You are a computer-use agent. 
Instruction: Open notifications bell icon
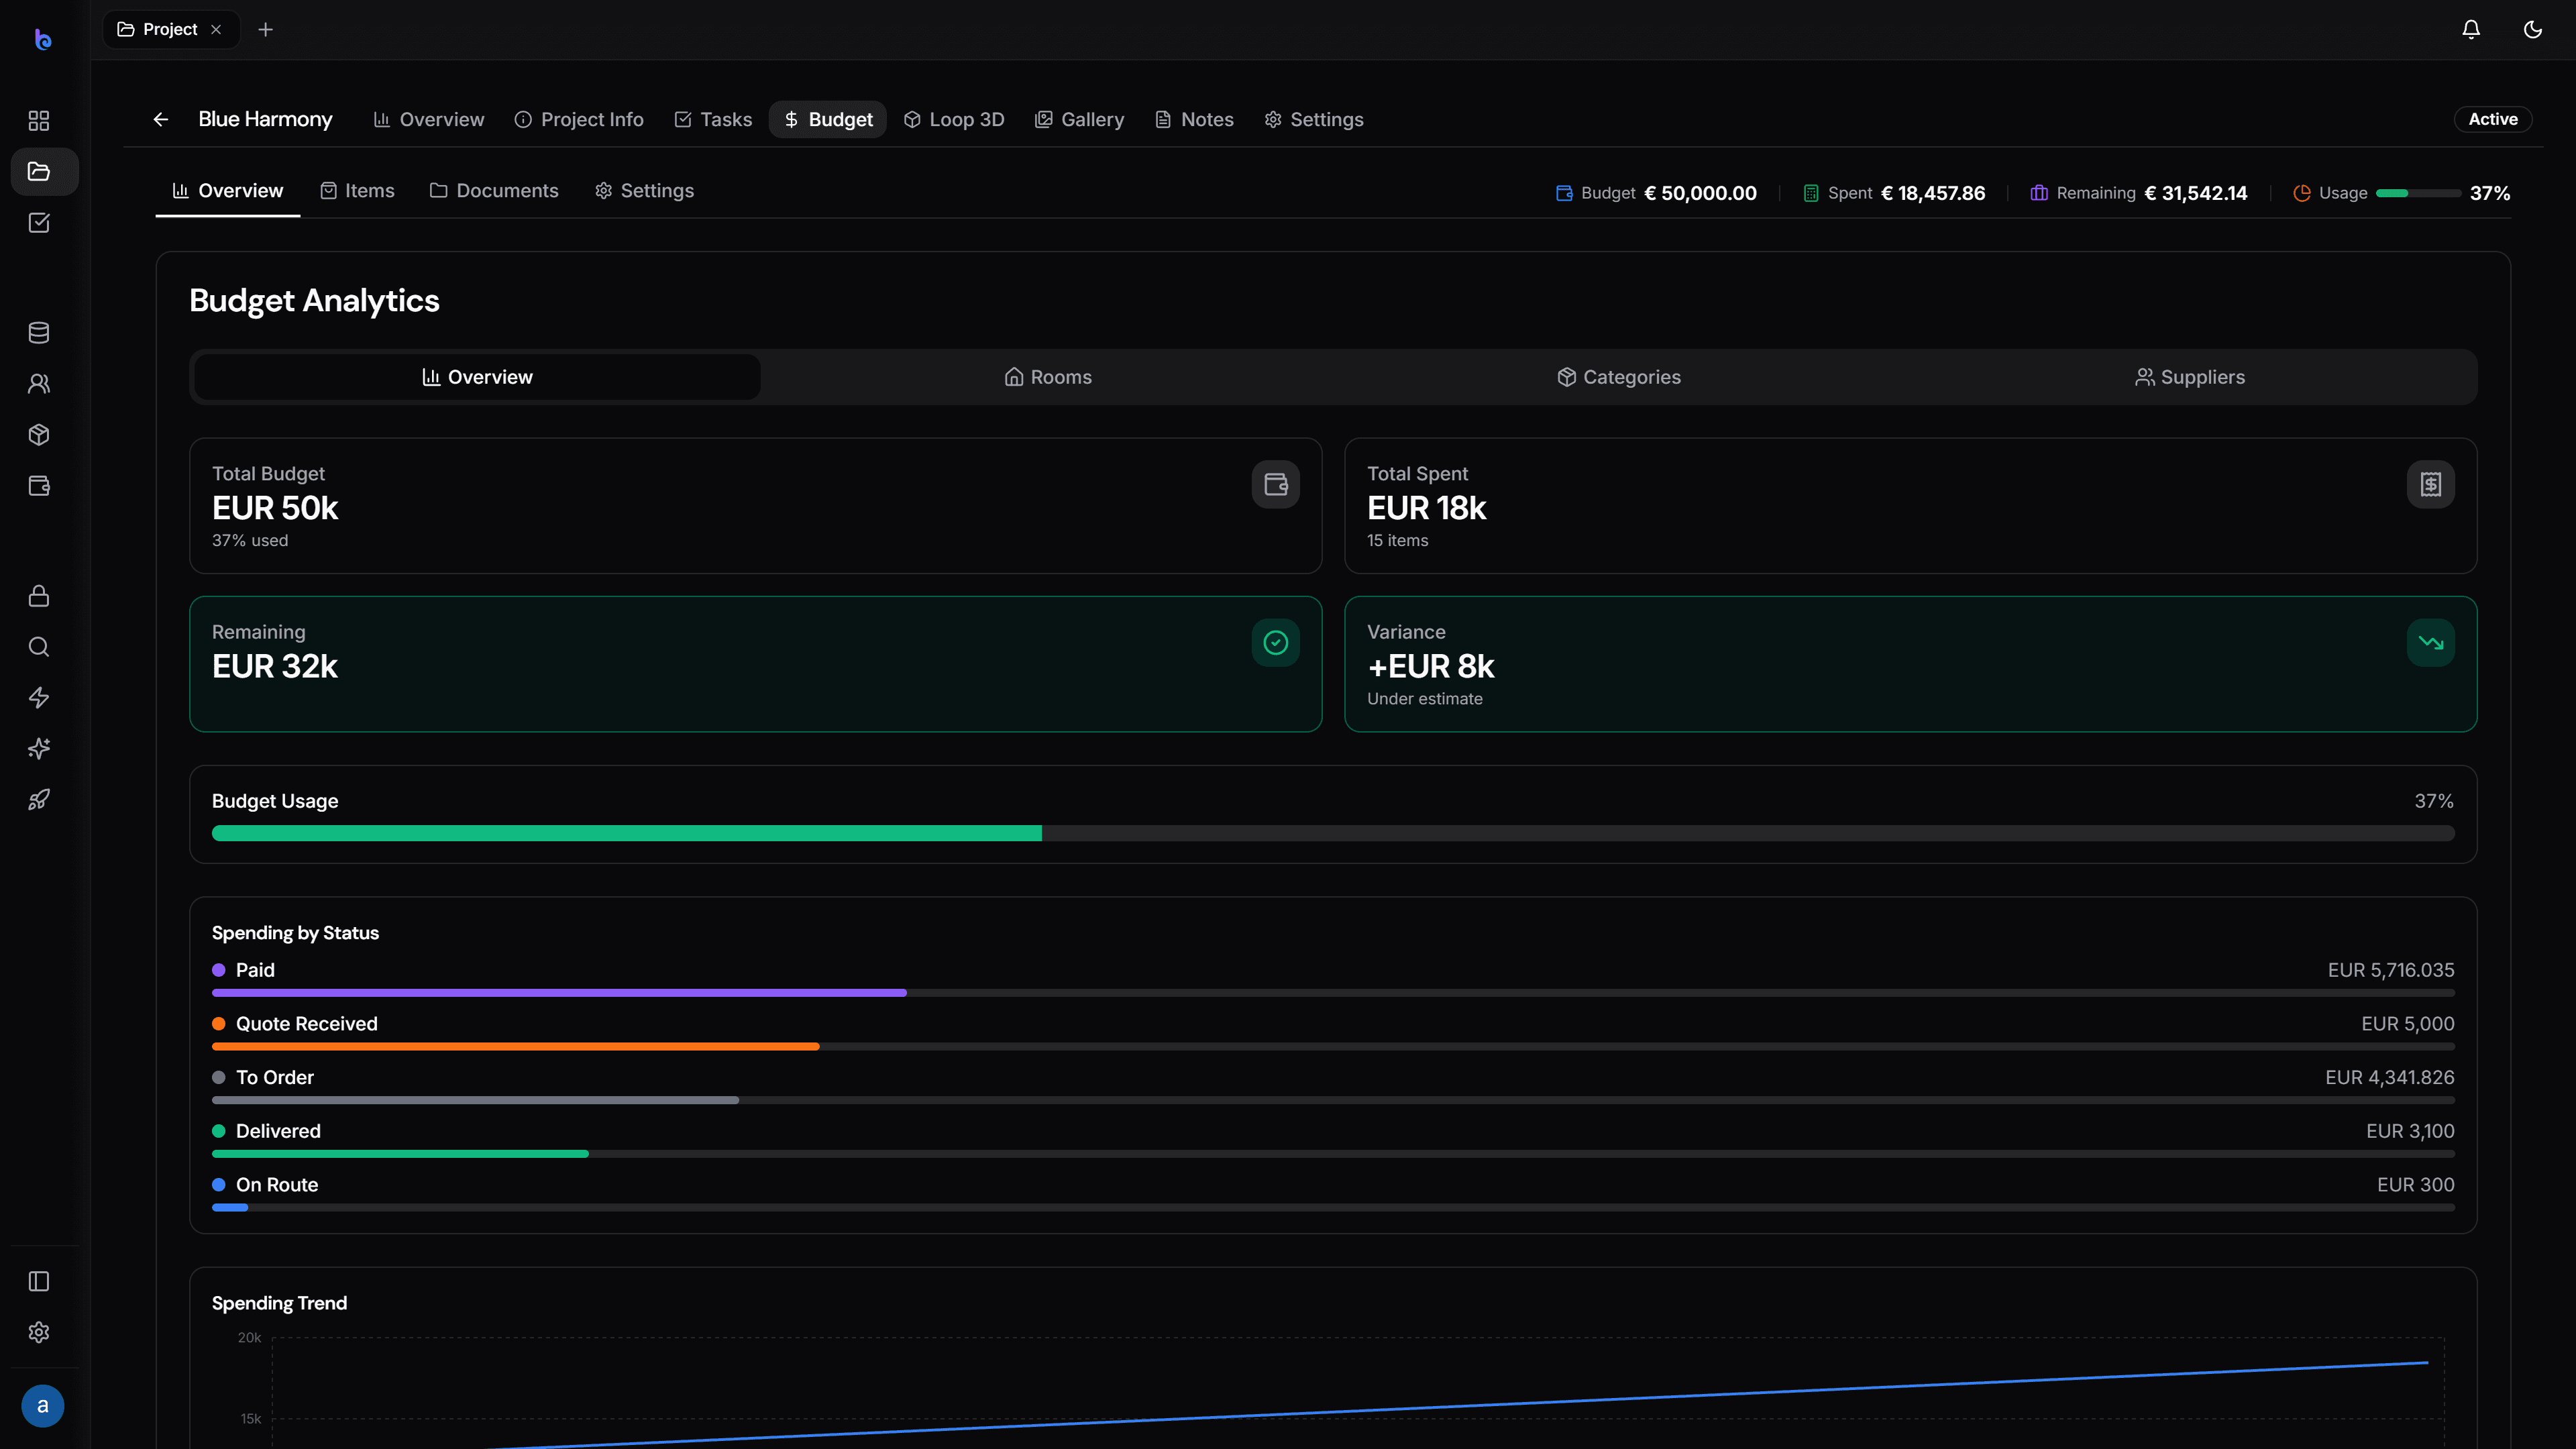2471,30
